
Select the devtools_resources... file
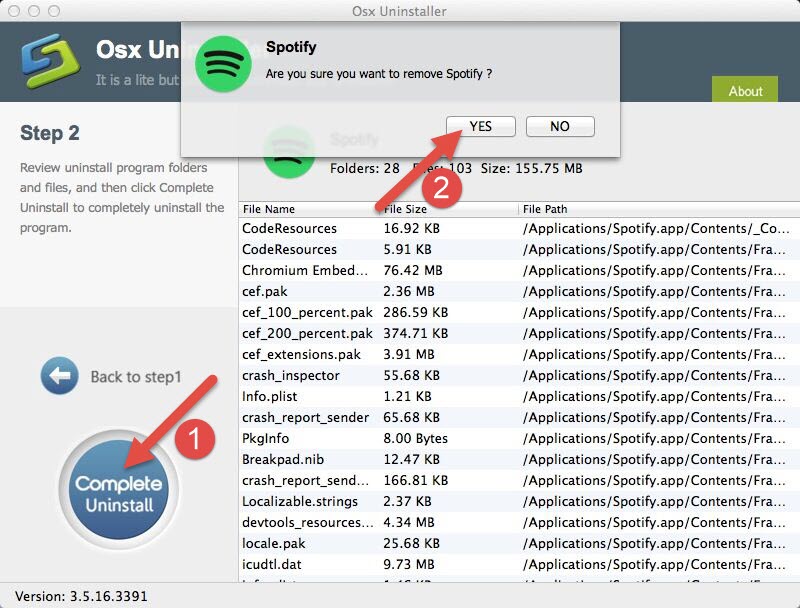point(519,522)
